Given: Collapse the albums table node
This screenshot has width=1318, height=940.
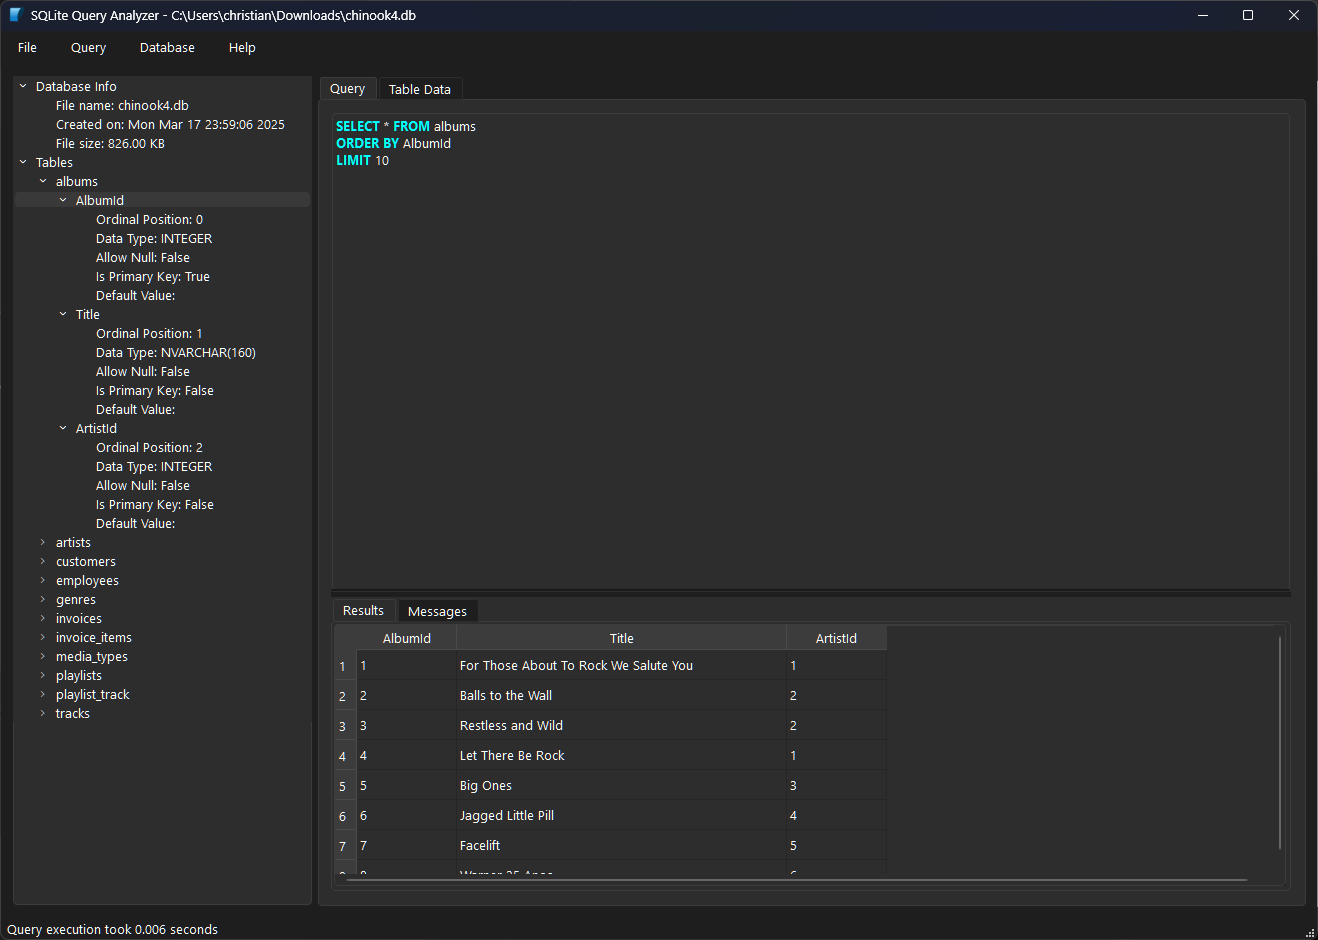Looking at the screenshot, I should [x=42, y=181].
